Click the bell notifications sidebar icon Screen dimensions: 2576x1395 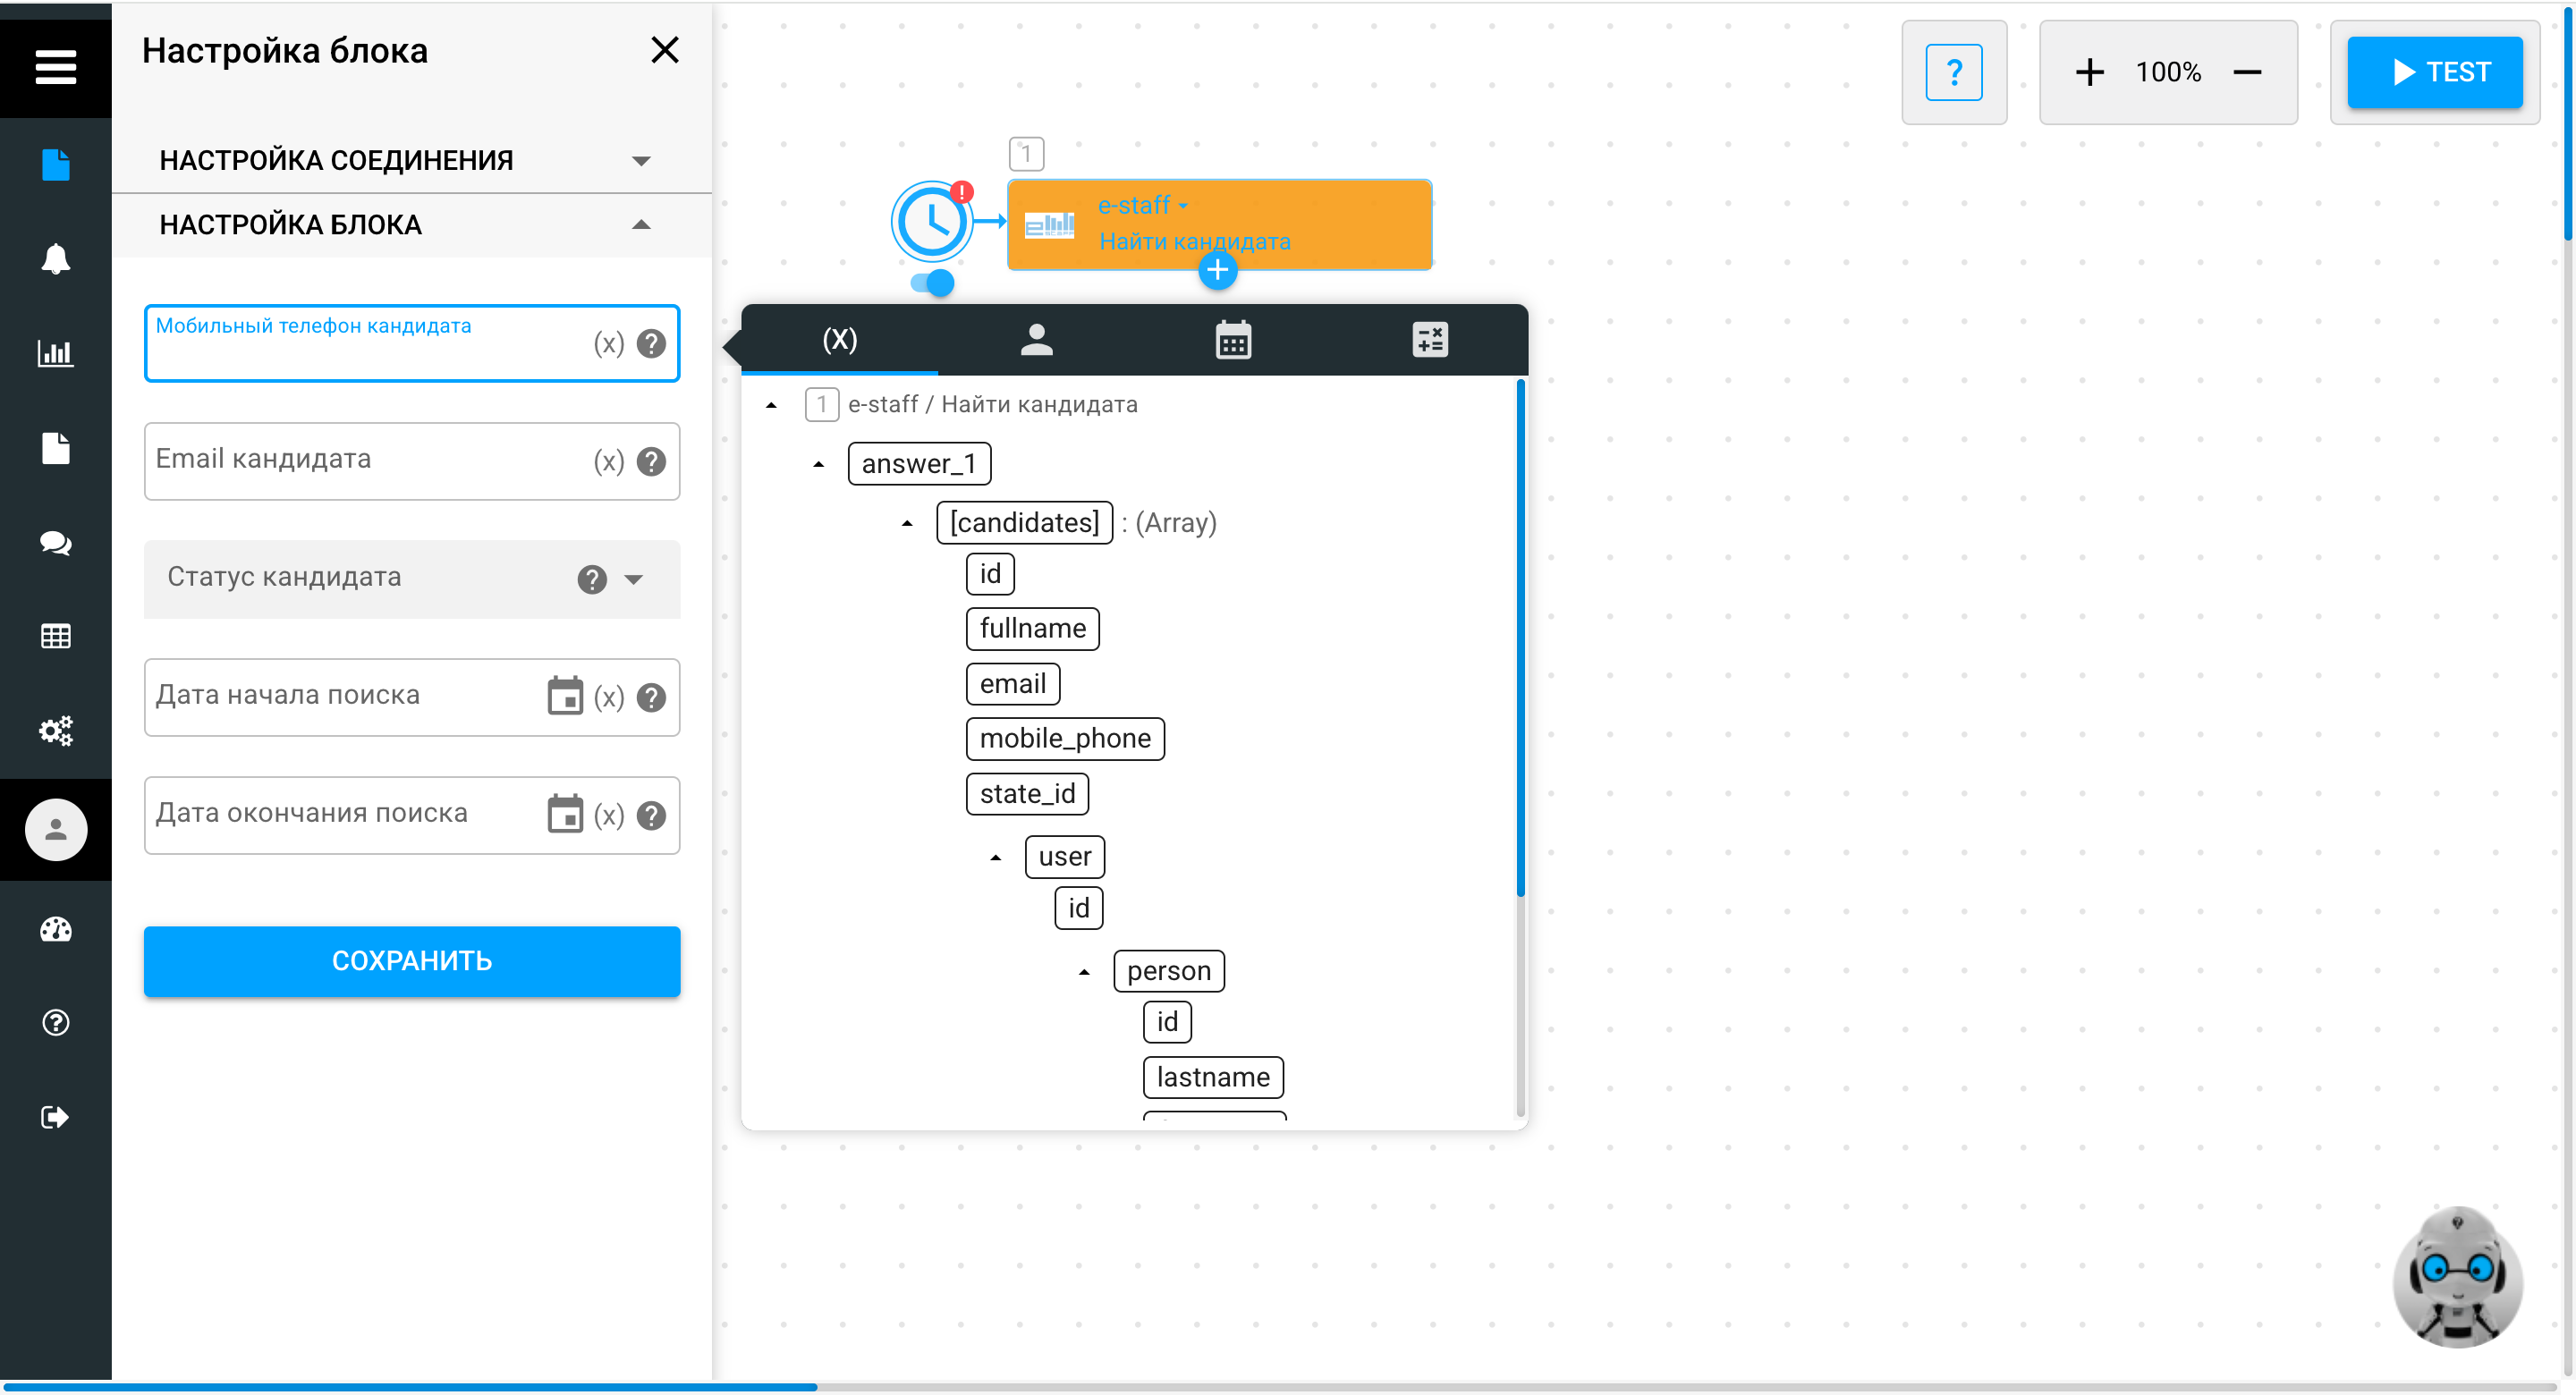pyautogui.click(x=55, y=258)
